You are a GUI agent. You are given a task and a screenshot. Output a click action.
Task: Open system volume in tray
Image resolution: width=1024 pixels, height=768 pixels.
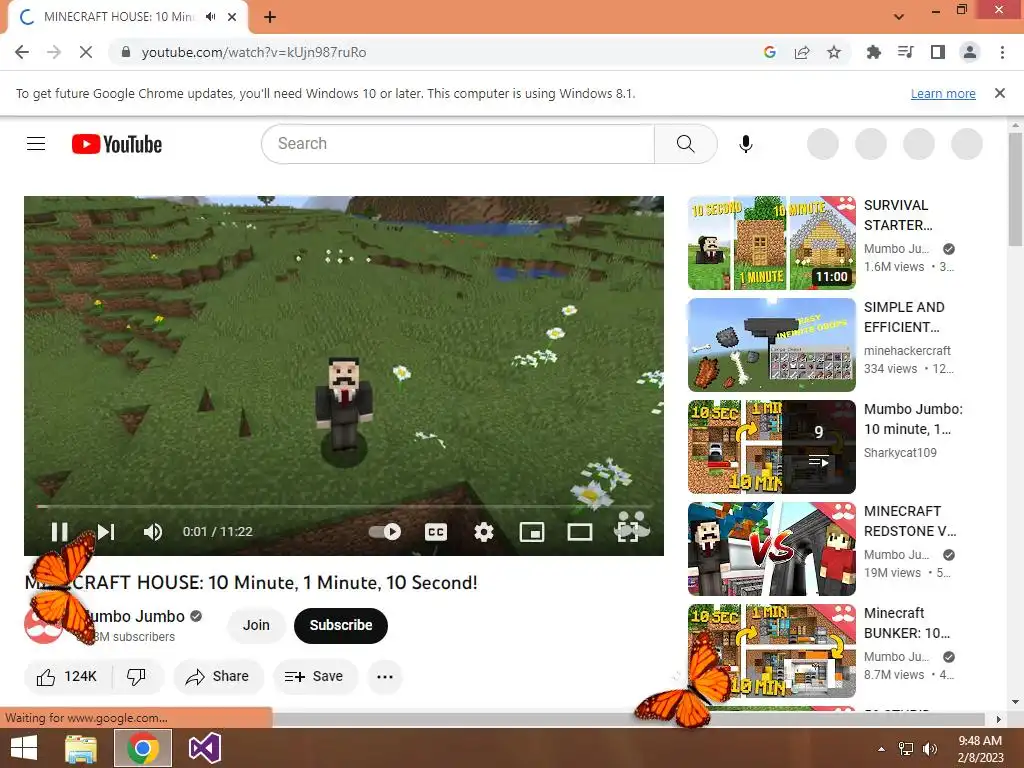[930, 749]
